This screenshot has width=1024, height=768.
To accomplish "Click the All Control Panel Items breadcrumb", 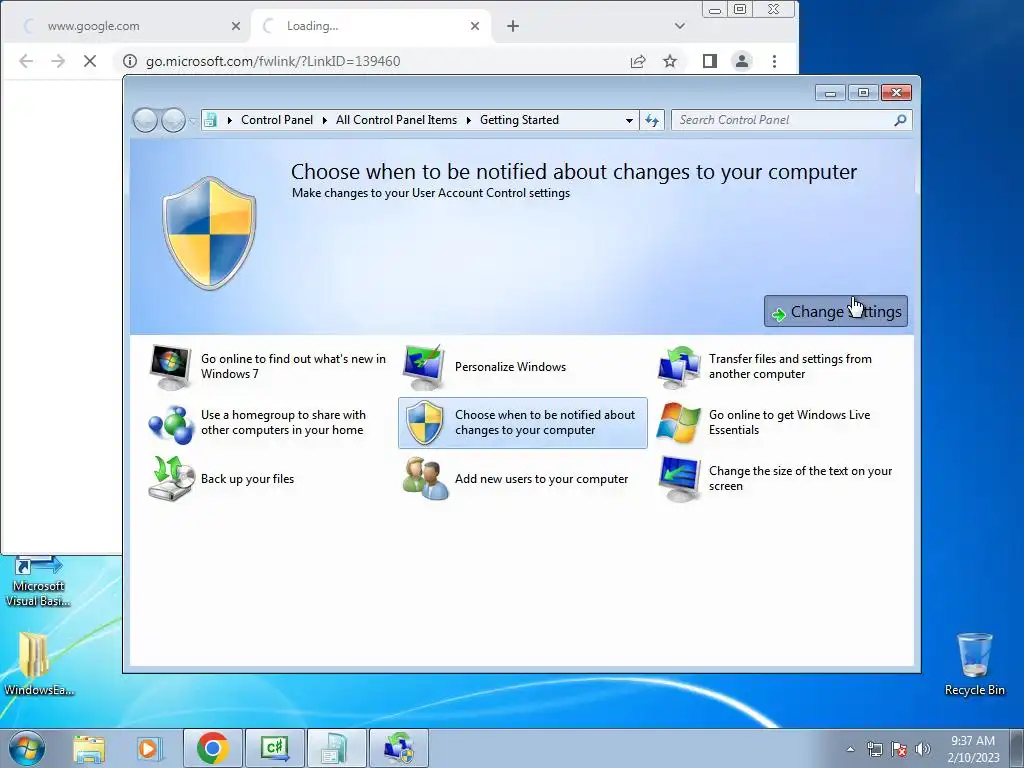I will [x=396, y=120].
